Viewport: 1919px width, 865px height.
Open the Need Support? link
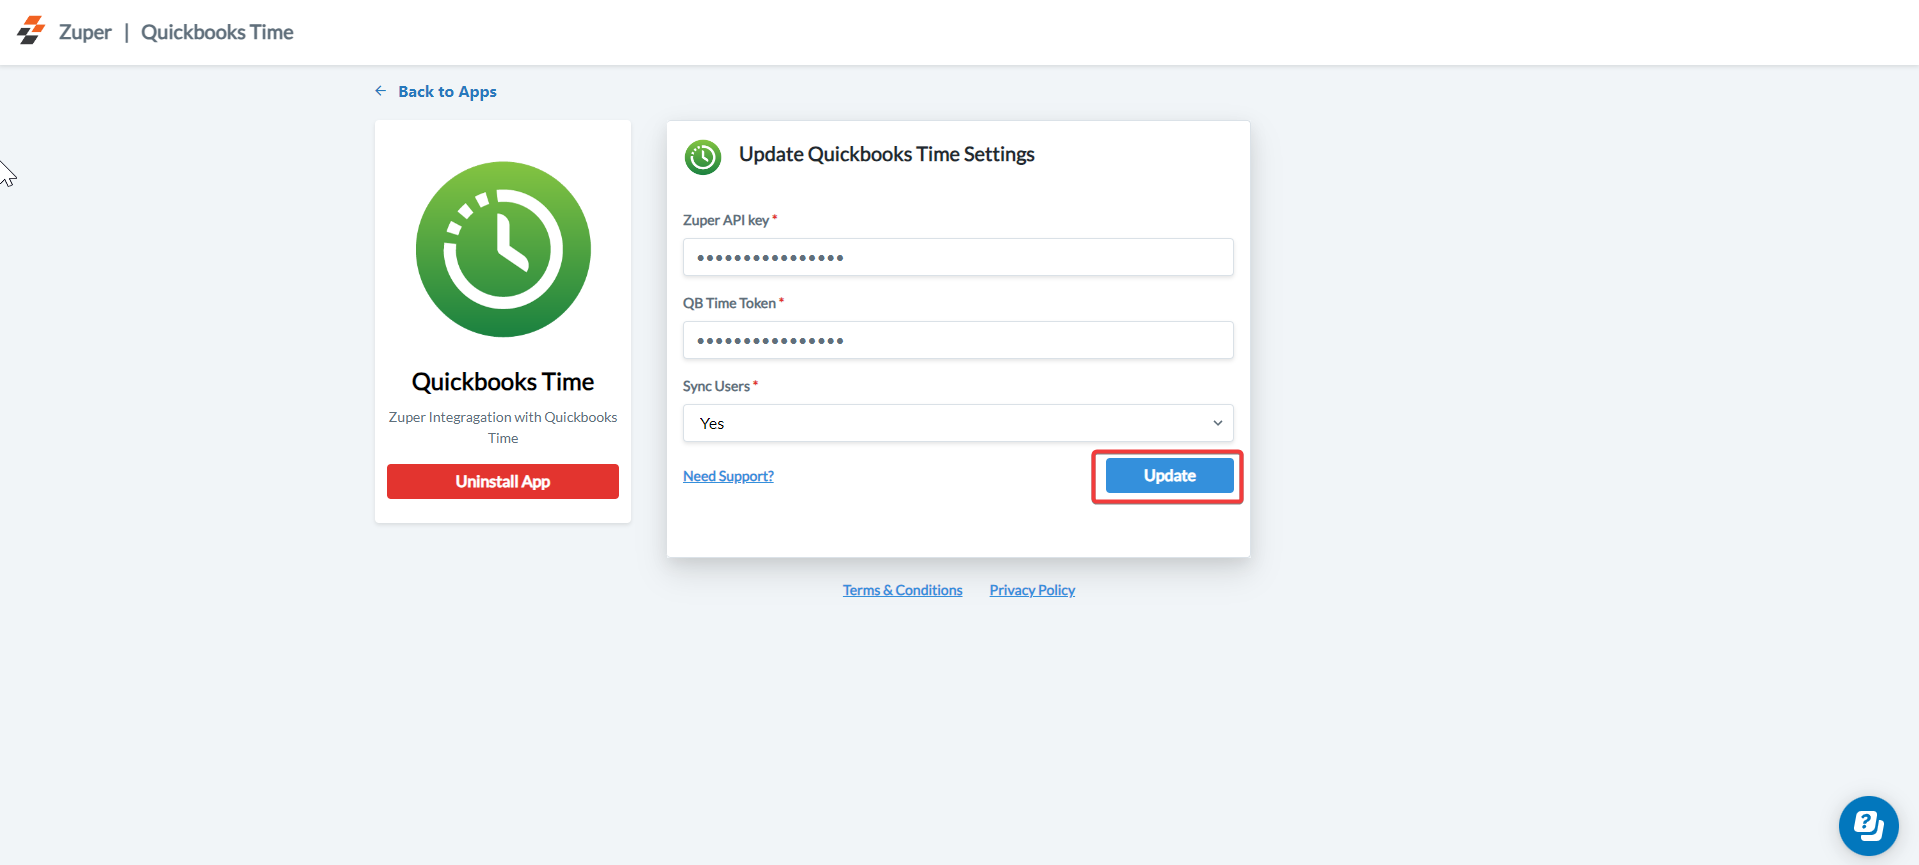click(x=728, y=476)
